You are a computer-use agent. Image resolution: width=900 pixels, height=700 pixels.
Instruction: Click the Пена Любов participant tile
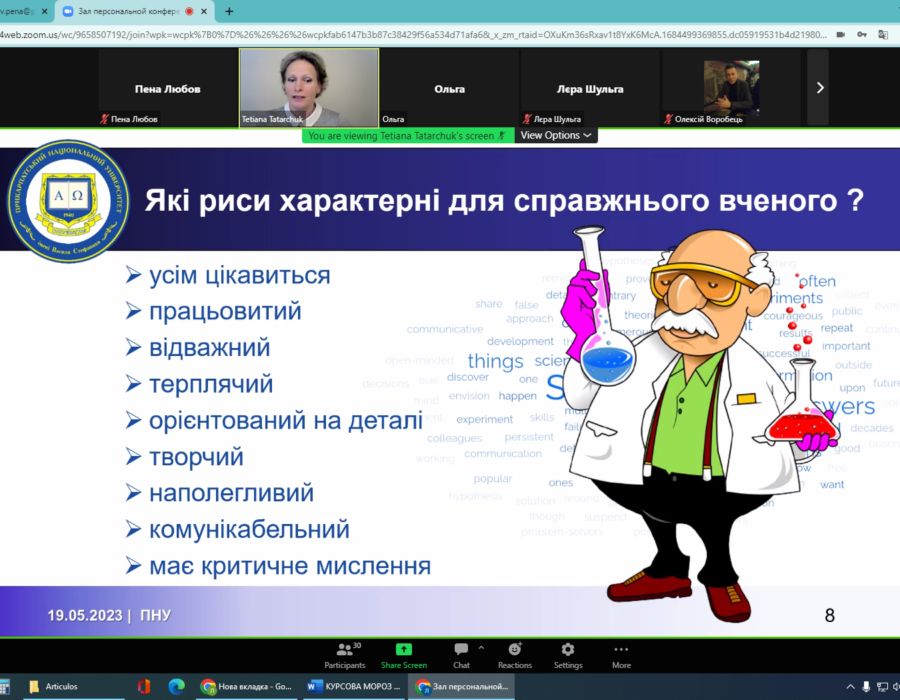[x=167, y=88]
